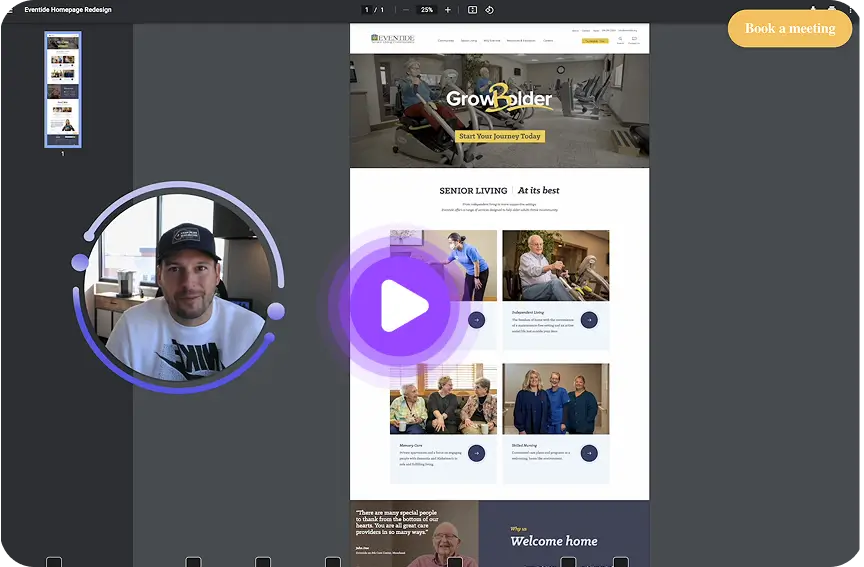Rotate the document using the rotate icon
This screenshot has height=567, width=864.
tap(489, 10)
